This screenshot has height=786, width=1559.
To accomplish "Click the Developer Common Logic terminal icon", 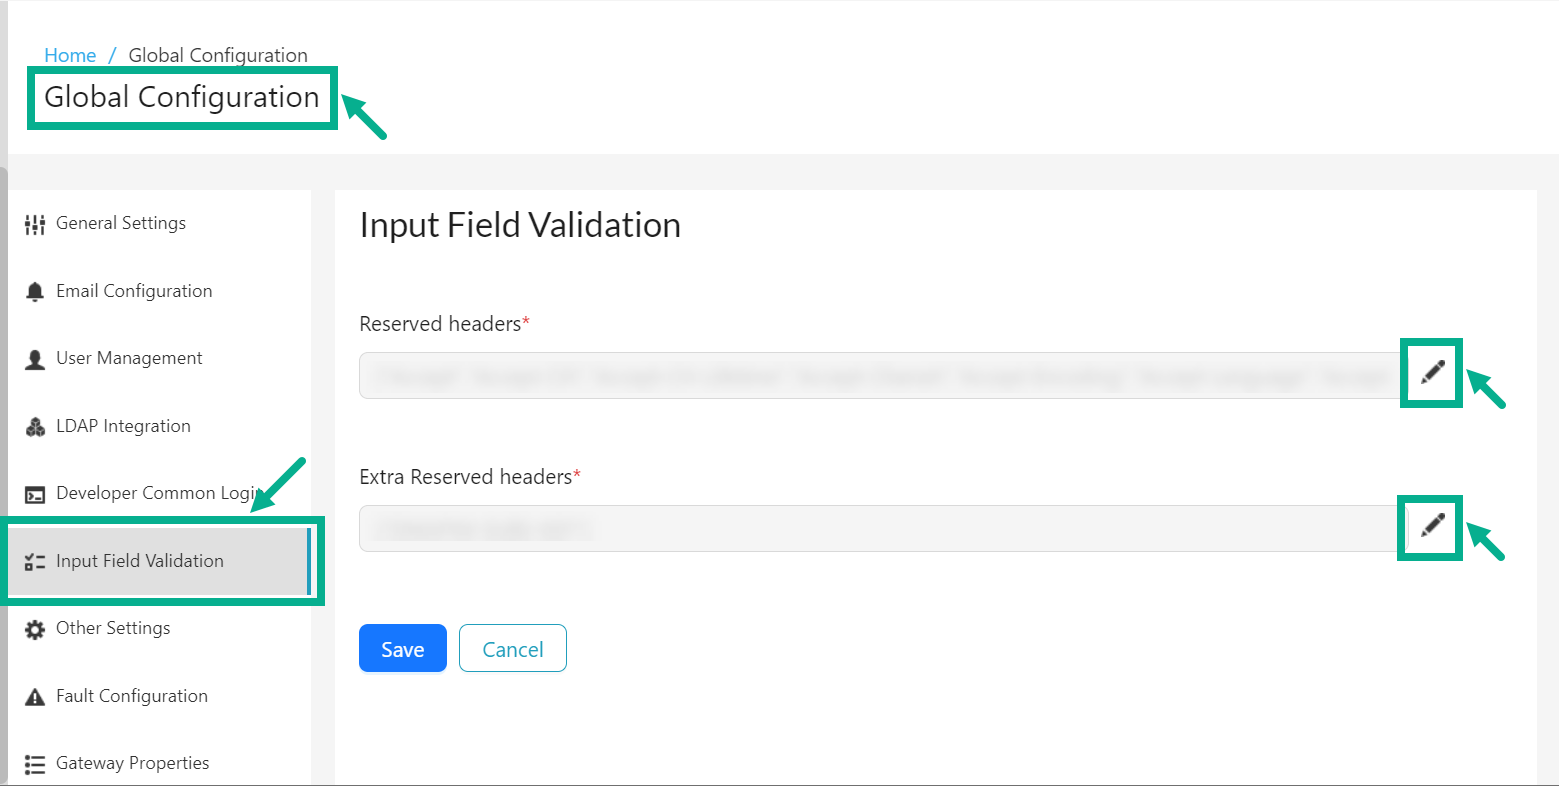I will click(x=34, y=492).
